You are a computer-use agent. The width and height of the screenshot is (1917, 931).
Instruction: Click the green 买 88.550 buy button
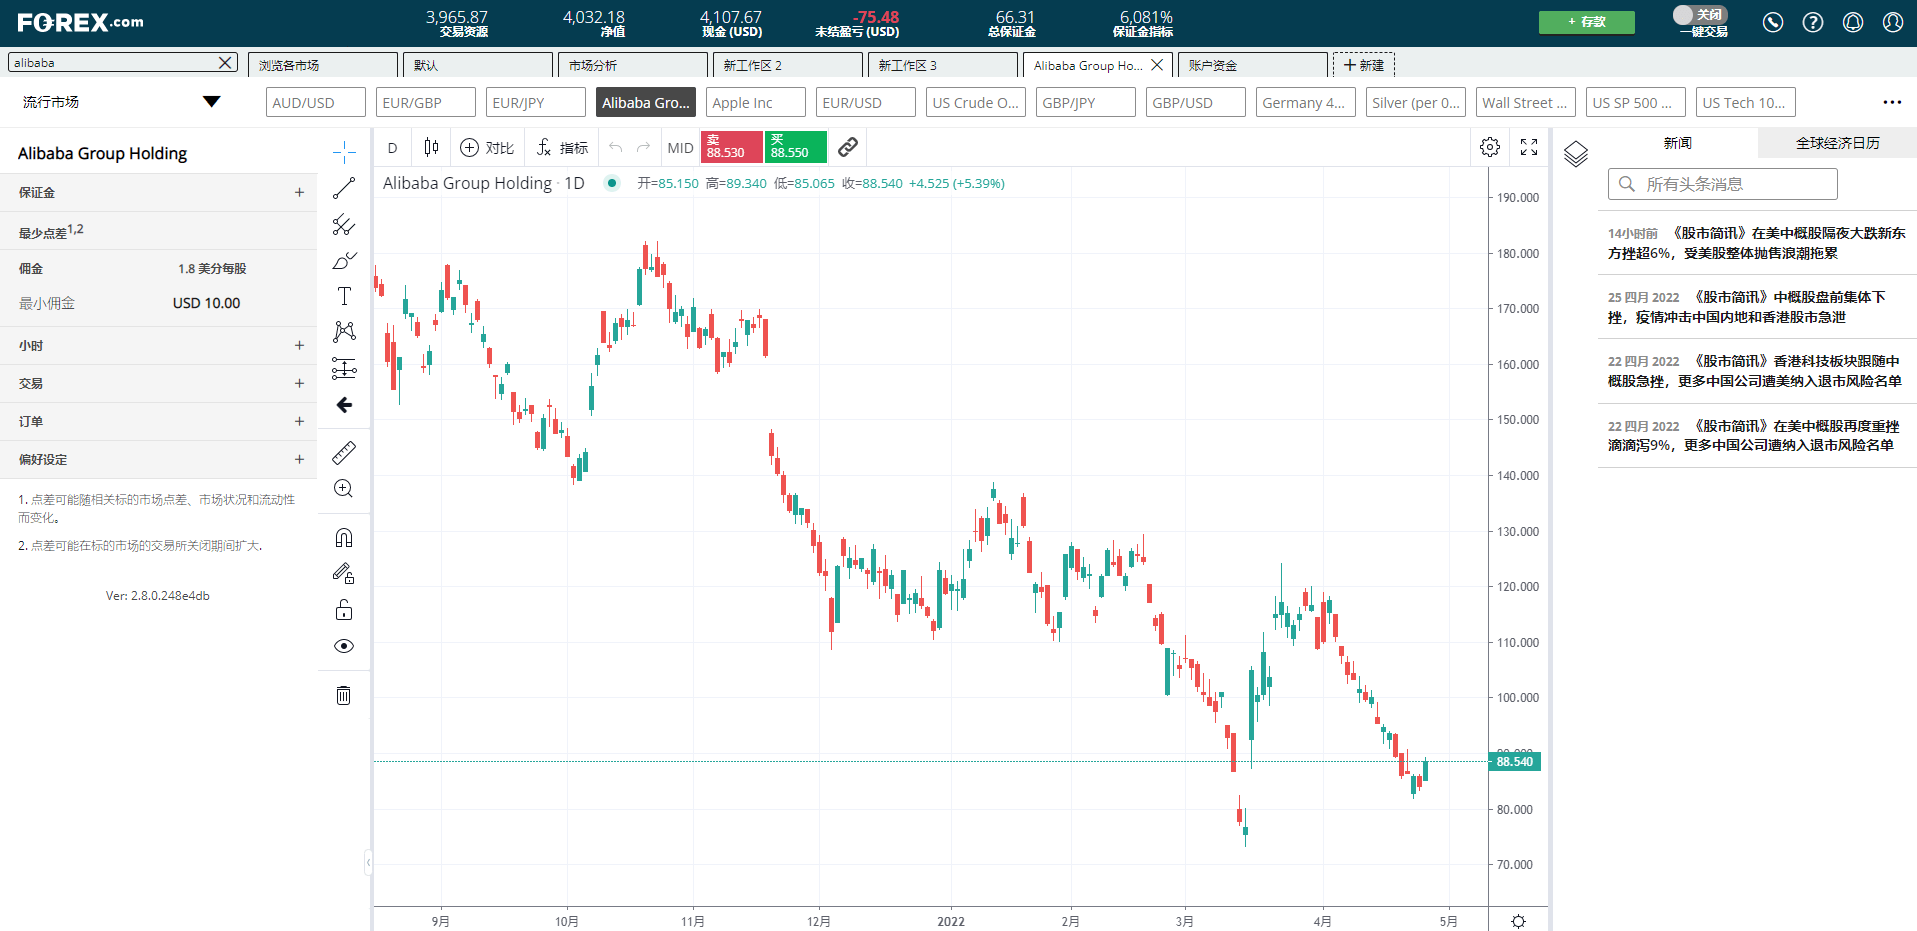pos(796,147)
